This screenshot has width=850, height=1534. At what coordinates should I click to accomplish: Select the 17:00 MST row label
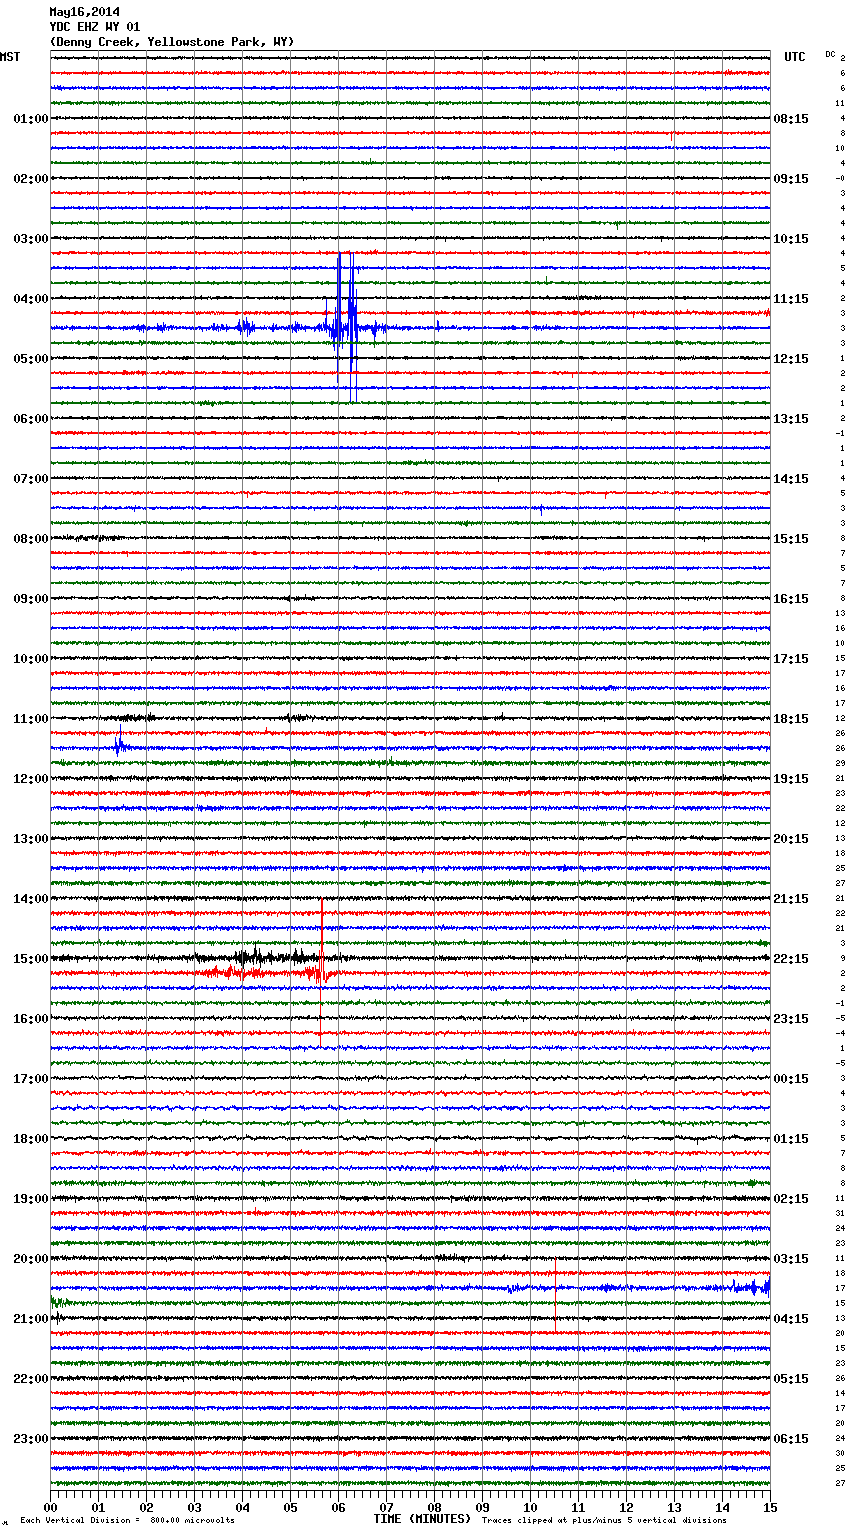(31, 1078)
